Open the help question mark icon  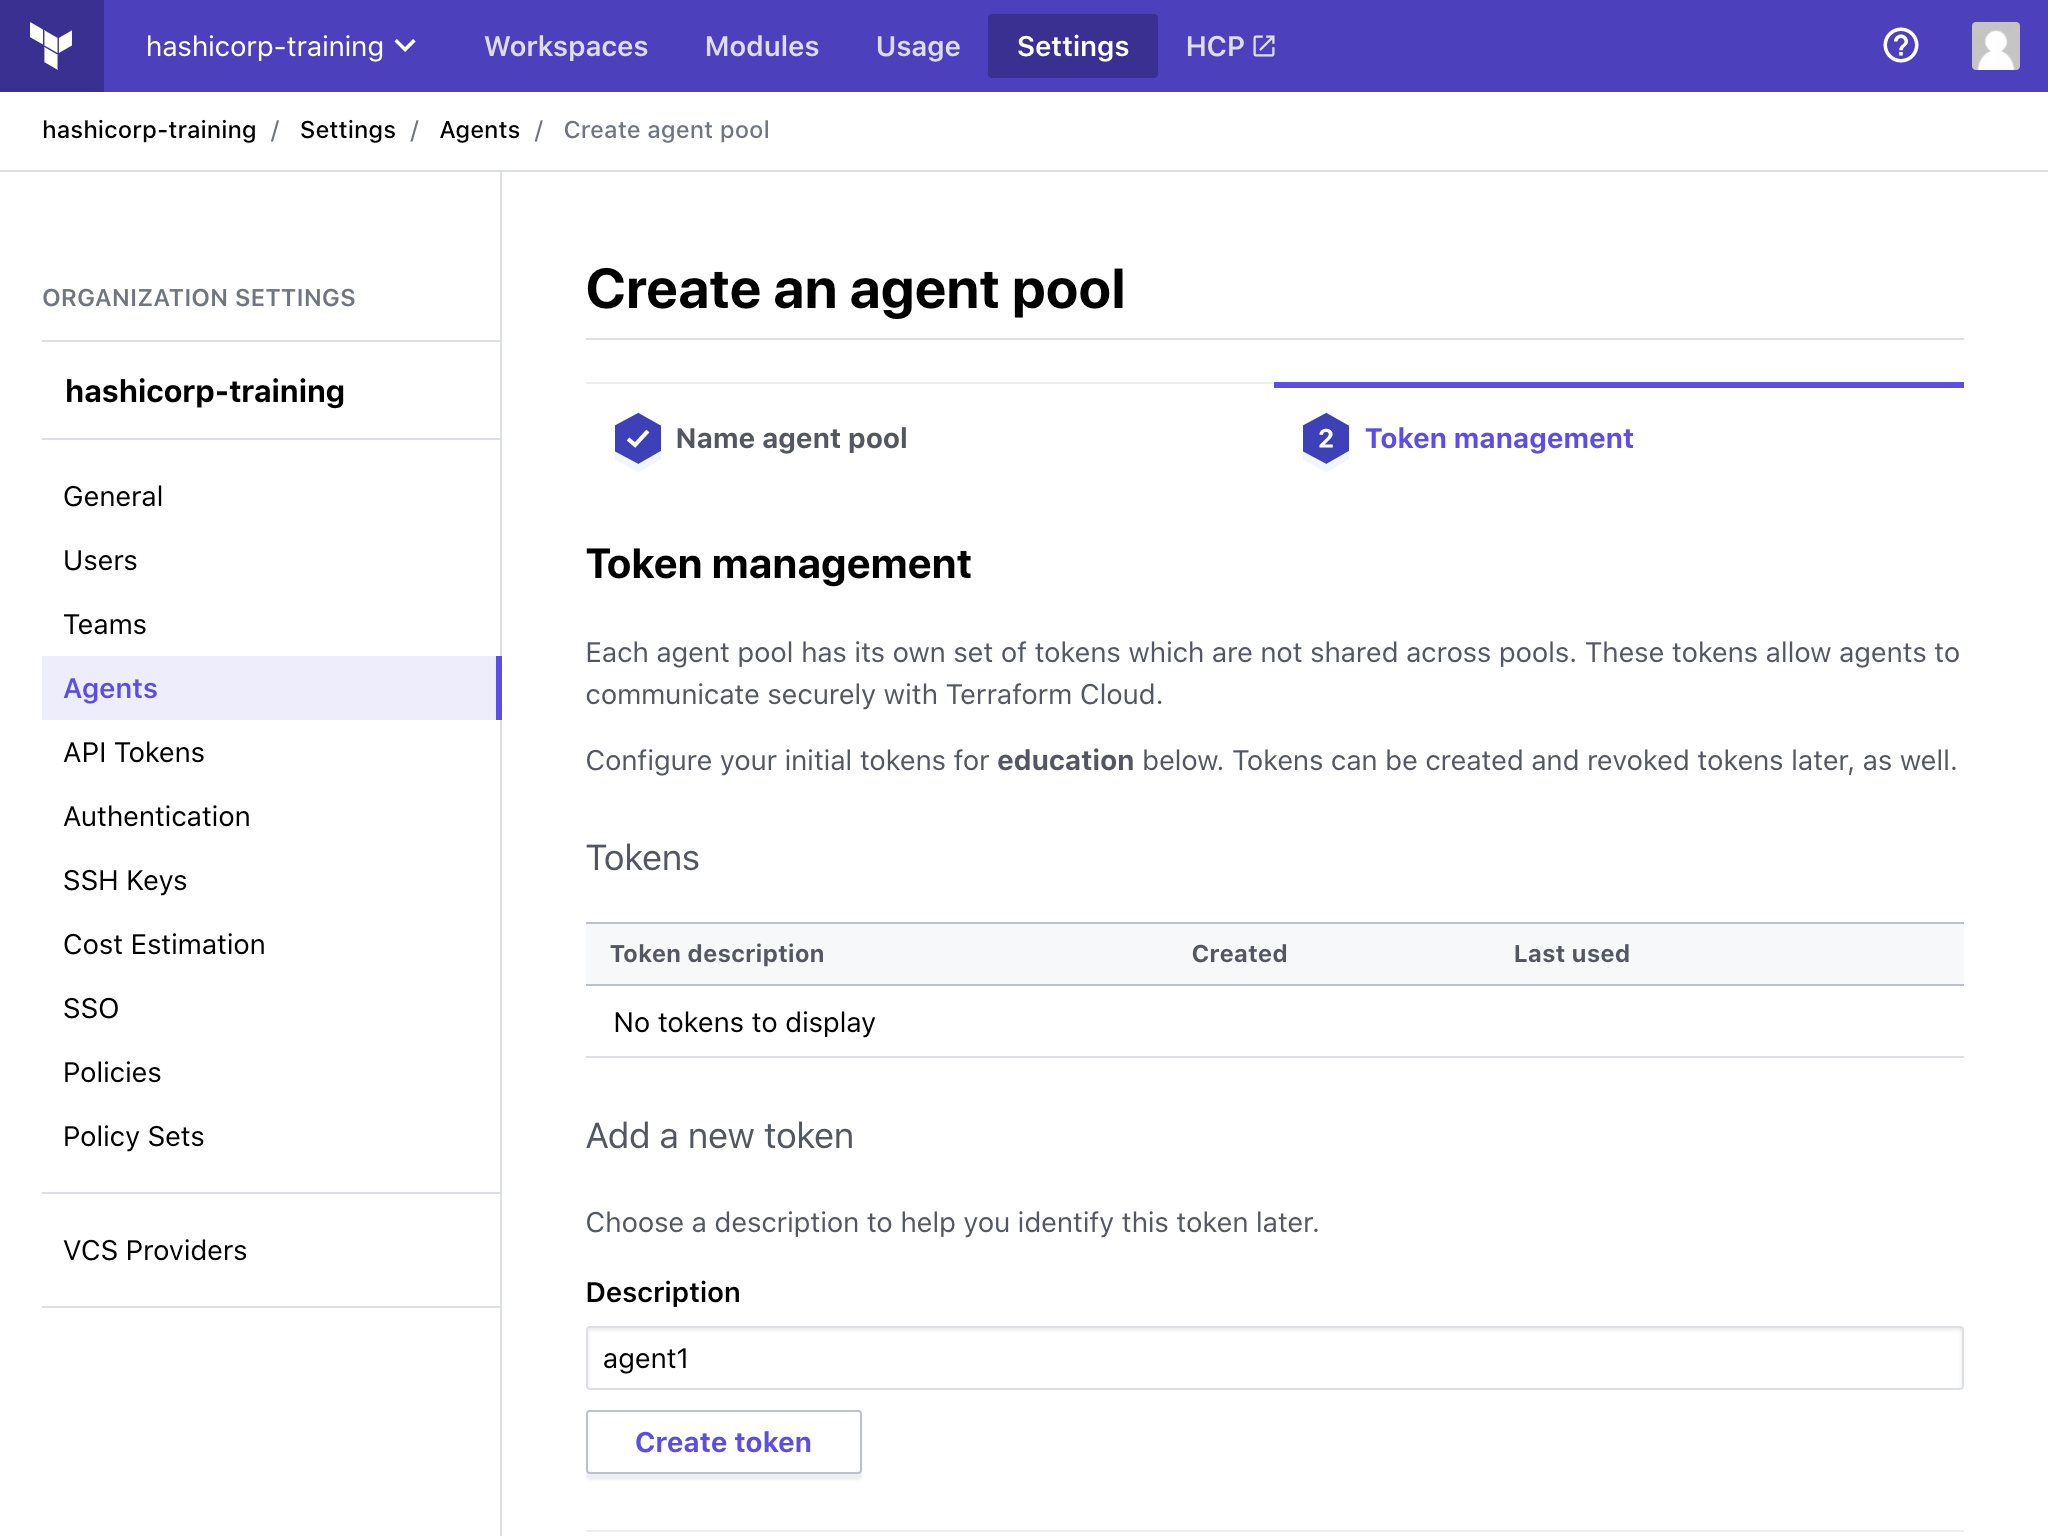[x=1900, y=46]
